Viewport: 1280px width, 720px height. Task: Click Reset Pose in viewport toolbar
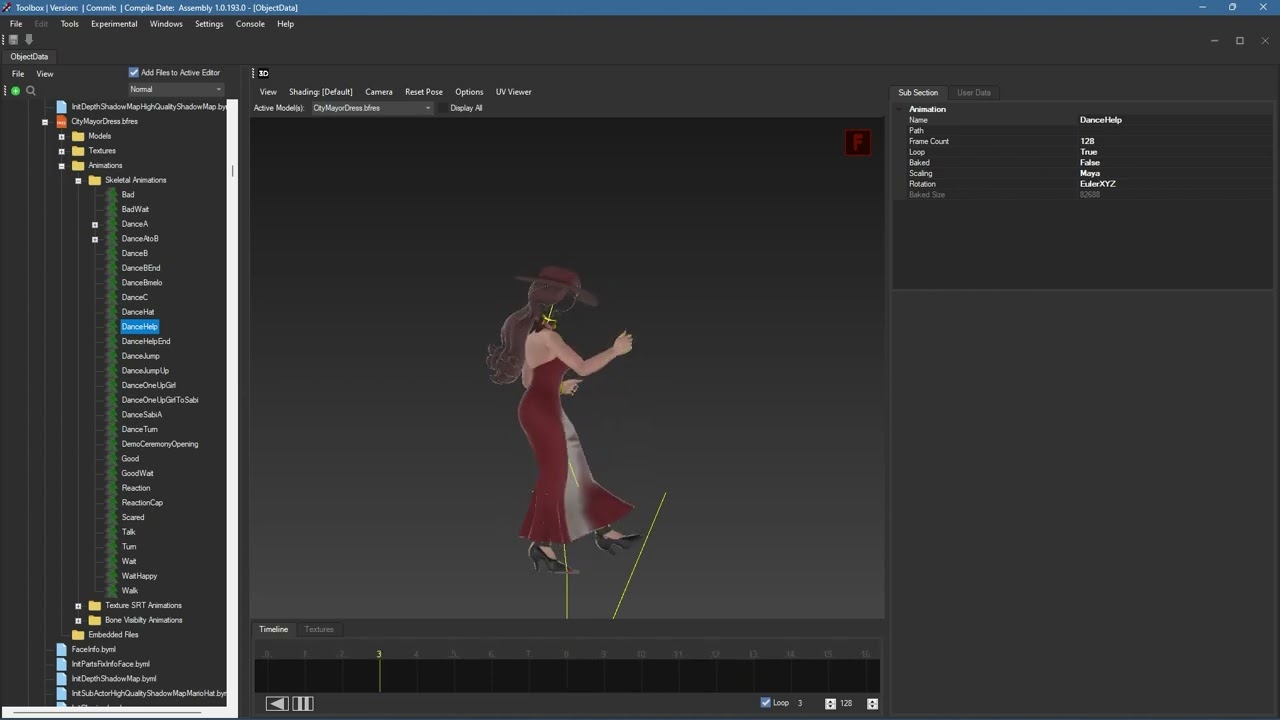(423, 92)
